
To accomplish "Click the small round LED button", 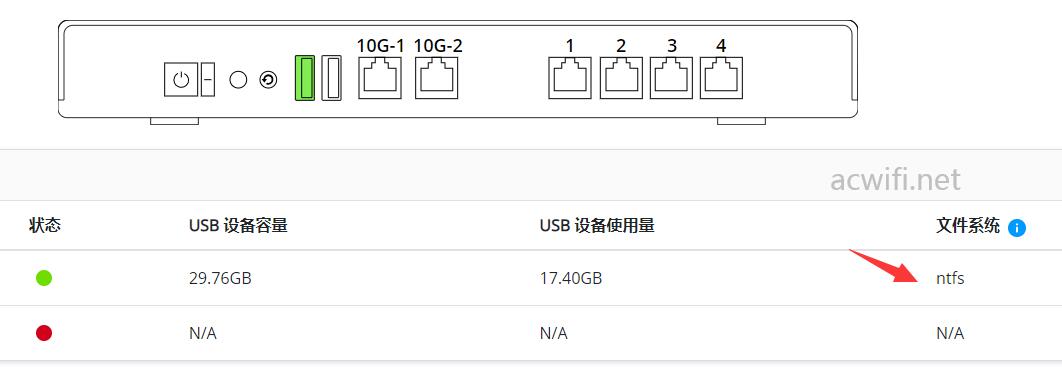I will (238, 80).
